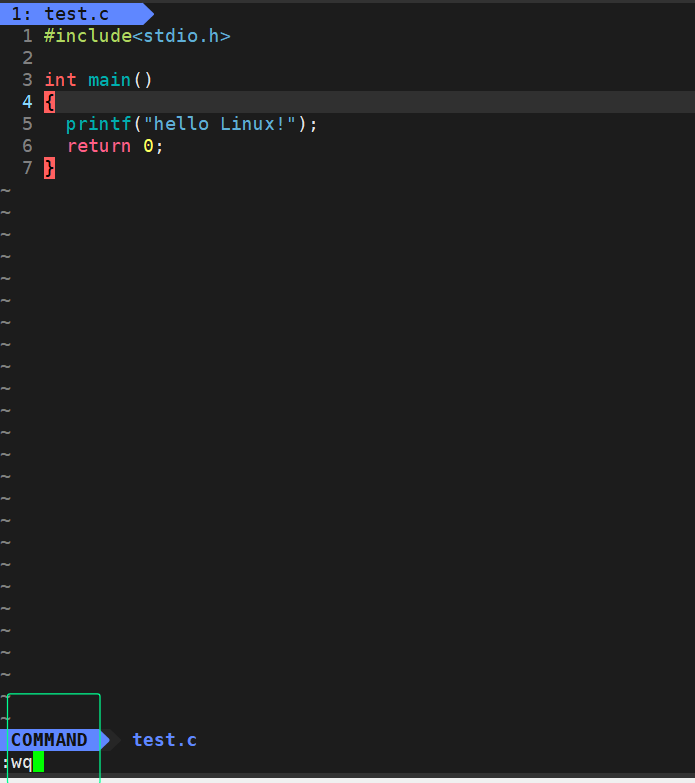Click the 'main' function name

[x=109, y=80]
